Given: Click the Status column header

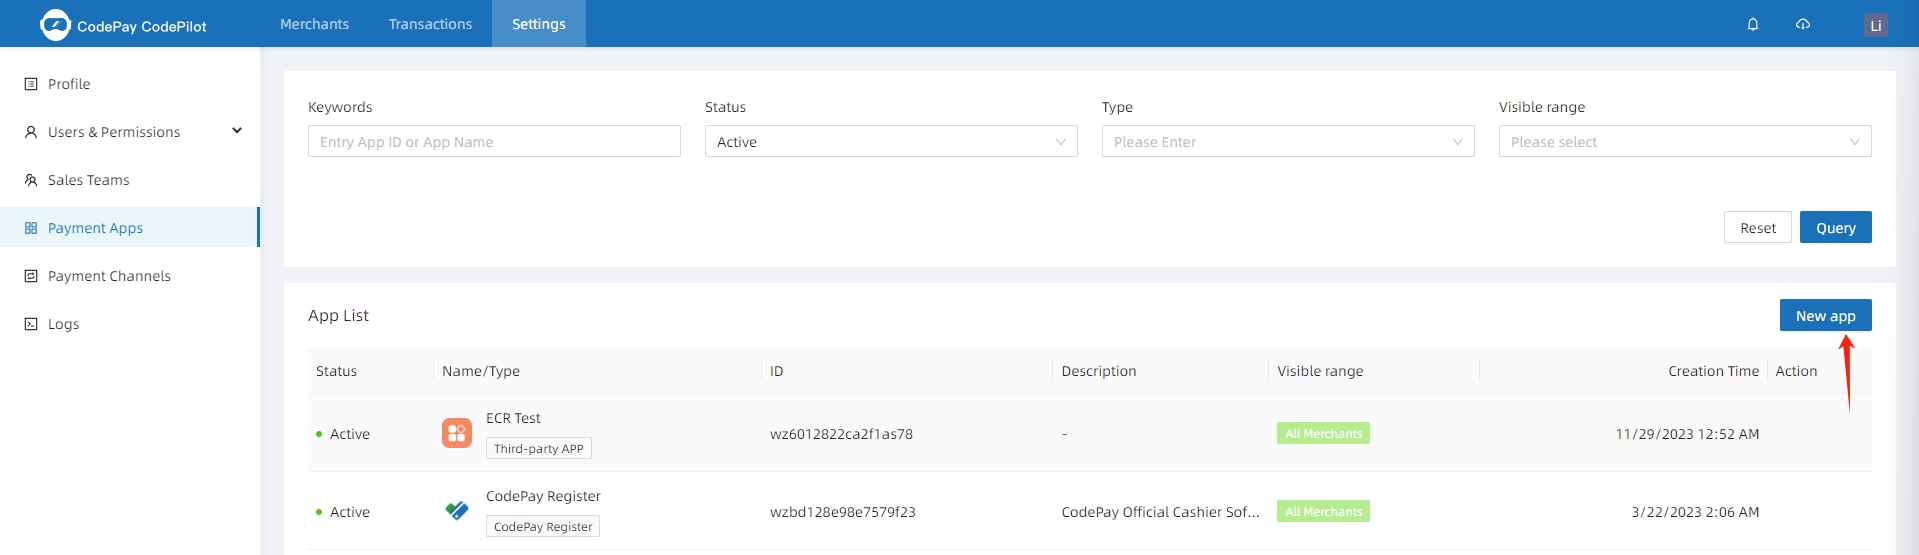Looking at the screenshot, I should (x=336, y=371).
